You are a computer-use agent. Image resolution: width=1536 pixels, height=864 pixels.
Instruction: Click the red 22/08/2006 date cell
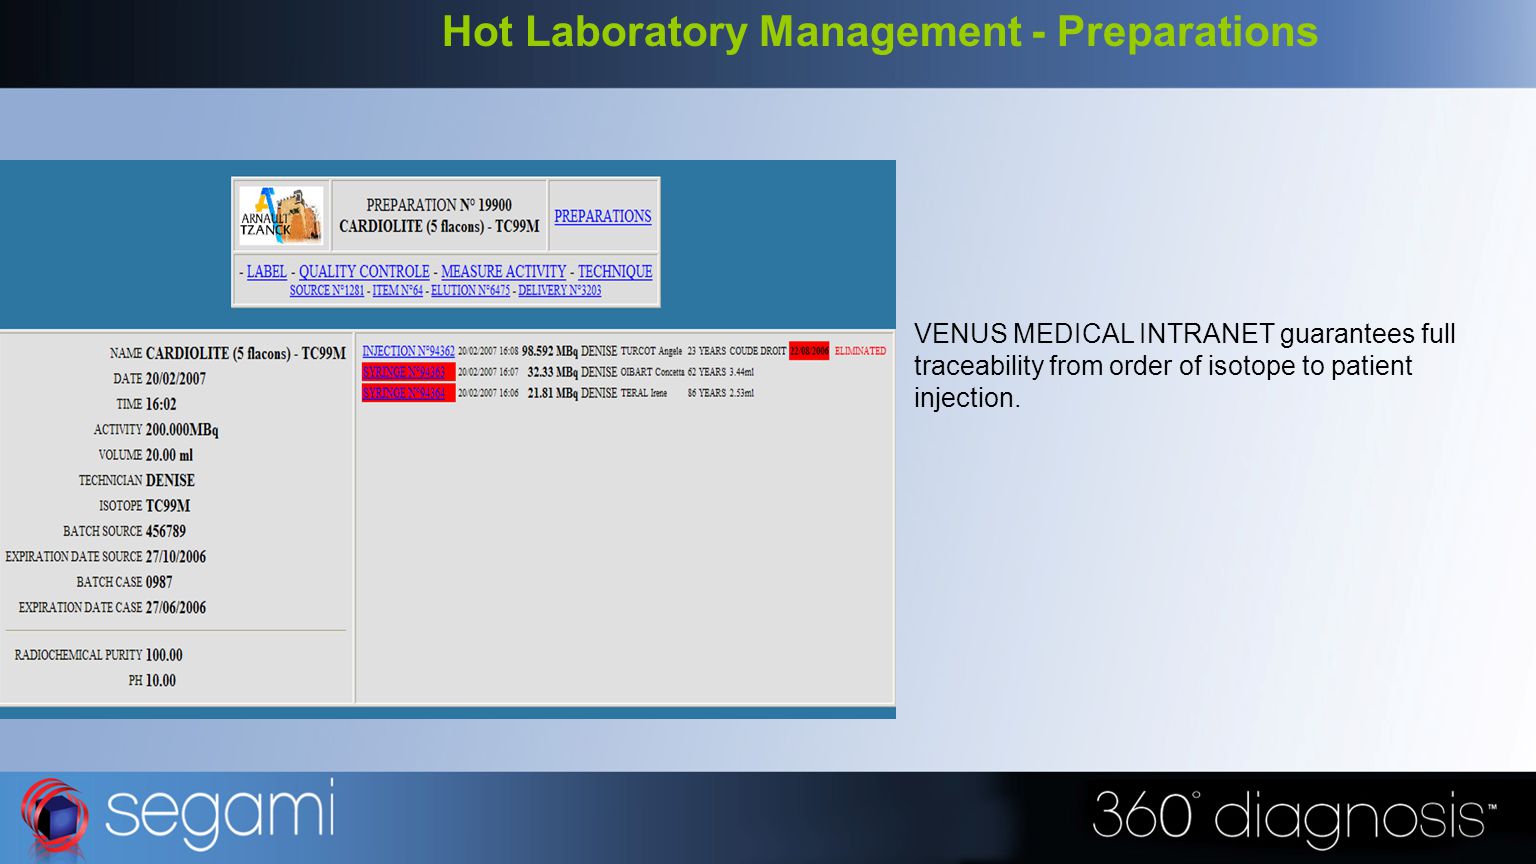[809, 351]
